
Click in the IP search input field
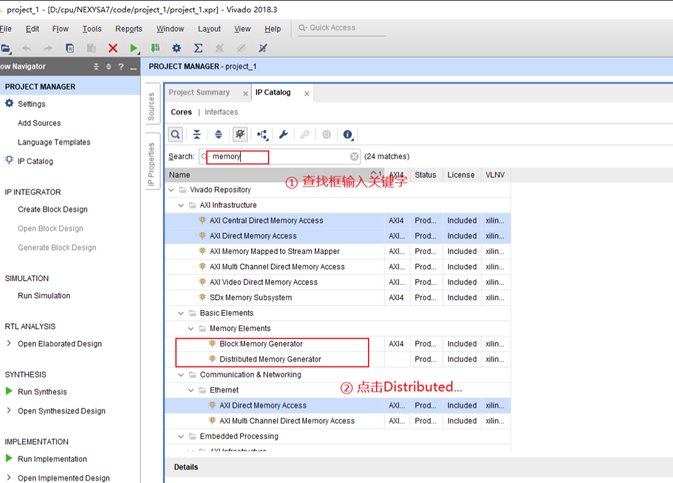pyautogui.click(x=280, y=157)
